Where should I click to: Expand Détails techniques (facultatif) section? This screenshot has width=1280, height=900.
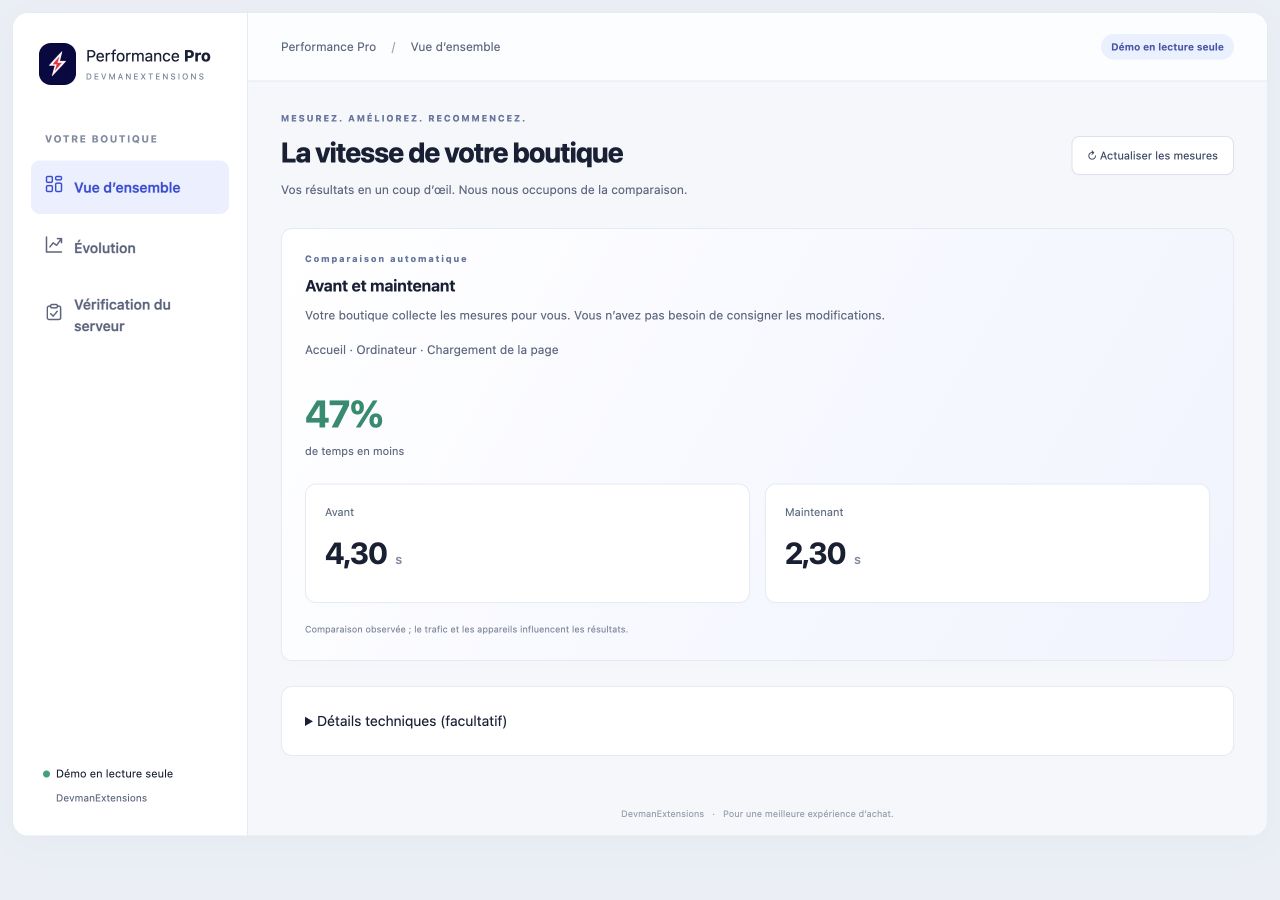[x=757, y=721]
